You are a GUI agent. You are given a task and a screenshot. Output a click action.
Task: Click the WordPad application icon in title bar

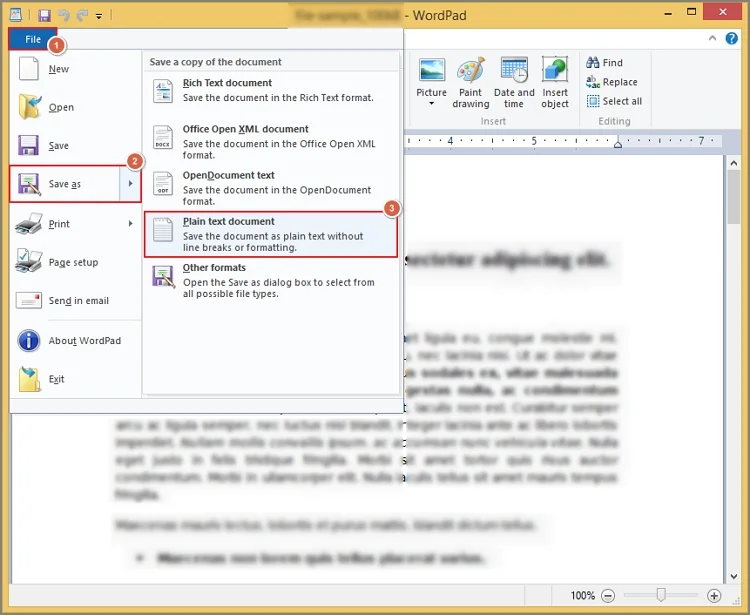(16, 15)
